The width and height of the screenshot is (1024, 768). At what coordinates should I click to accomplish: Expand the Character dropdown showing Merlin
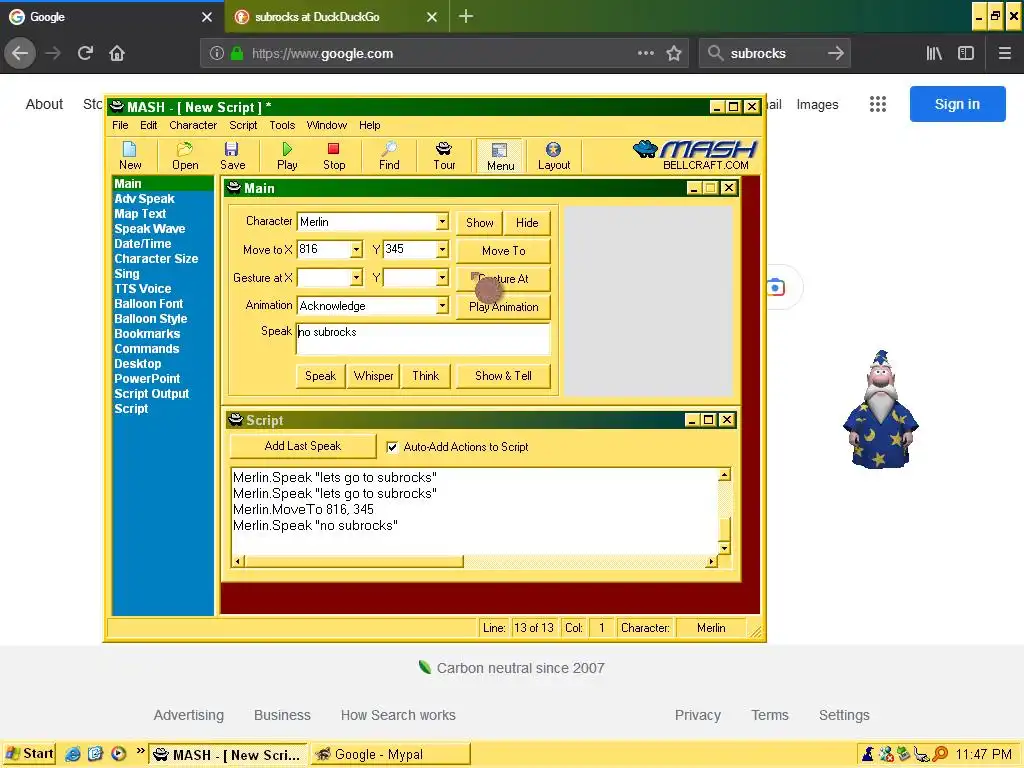(442, 222)
